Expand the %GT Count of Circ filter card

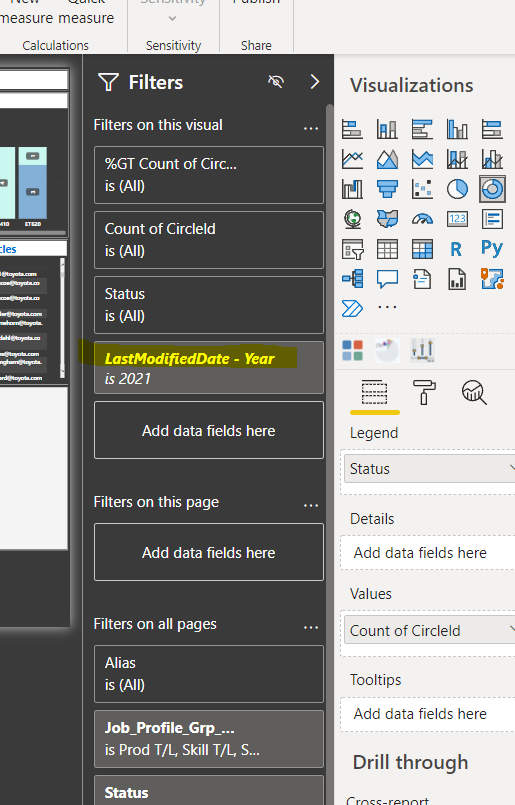point(208,175)
